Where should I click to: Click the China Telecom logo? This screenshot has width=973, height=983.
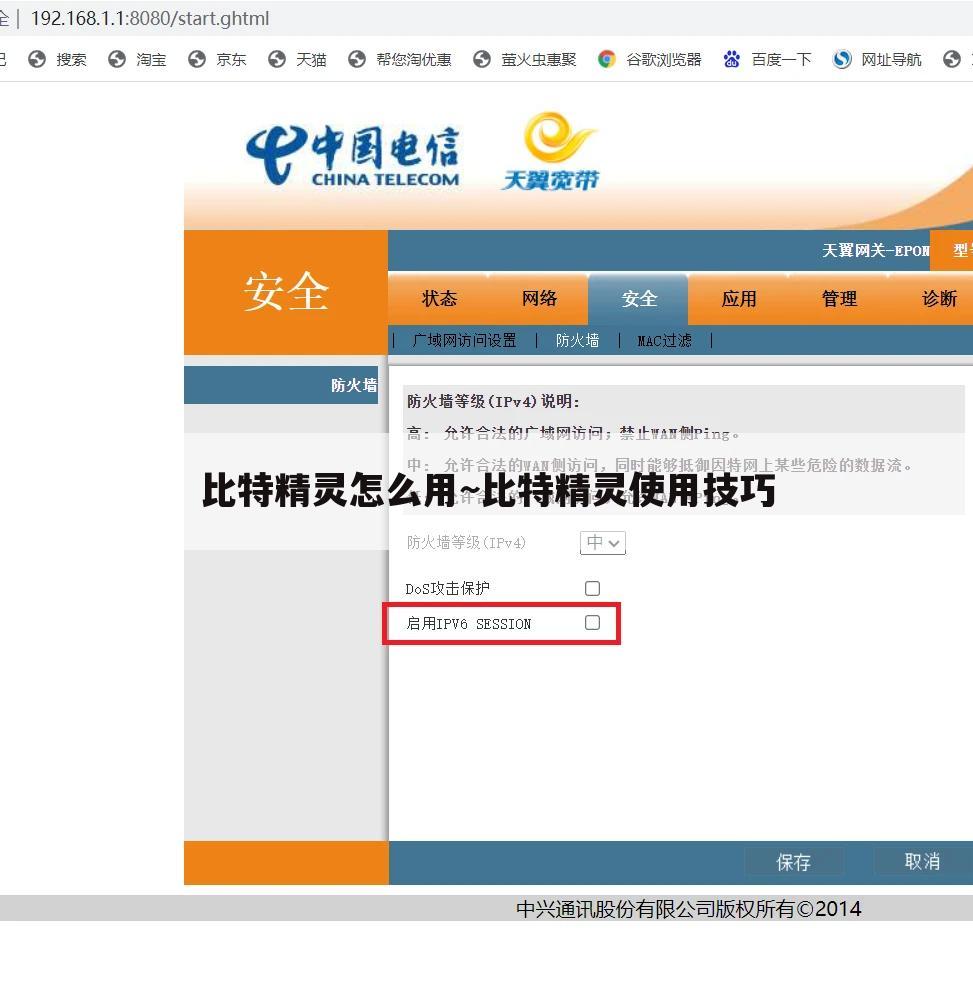352,155
